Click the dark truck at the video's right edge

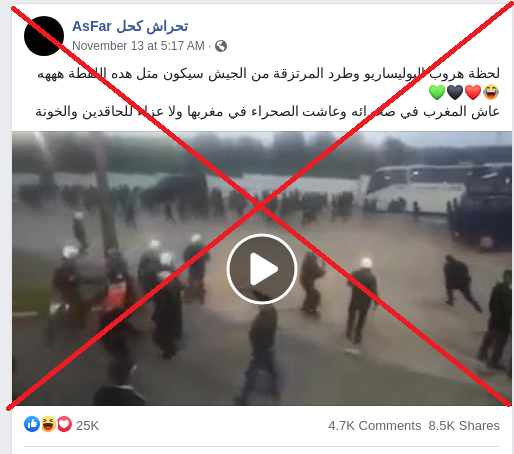(x=480, y=207)
